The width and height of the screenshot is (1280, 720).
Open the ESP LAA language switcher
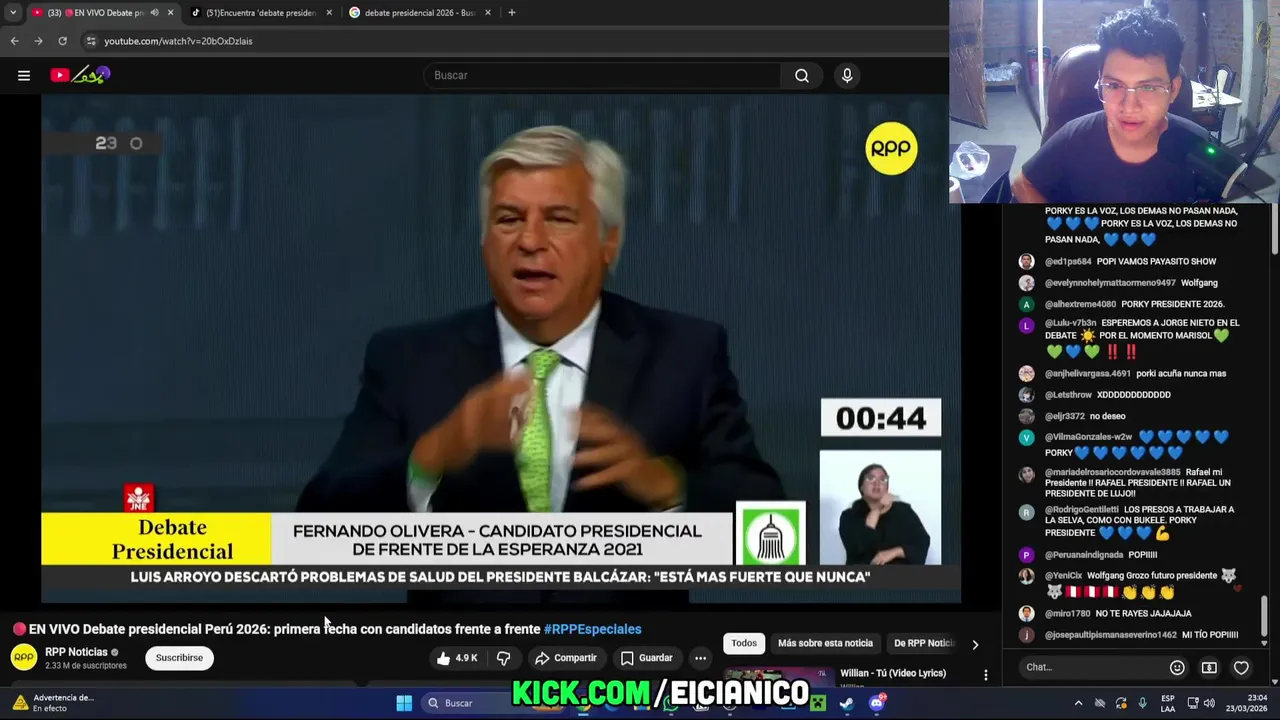[1169, 703]
